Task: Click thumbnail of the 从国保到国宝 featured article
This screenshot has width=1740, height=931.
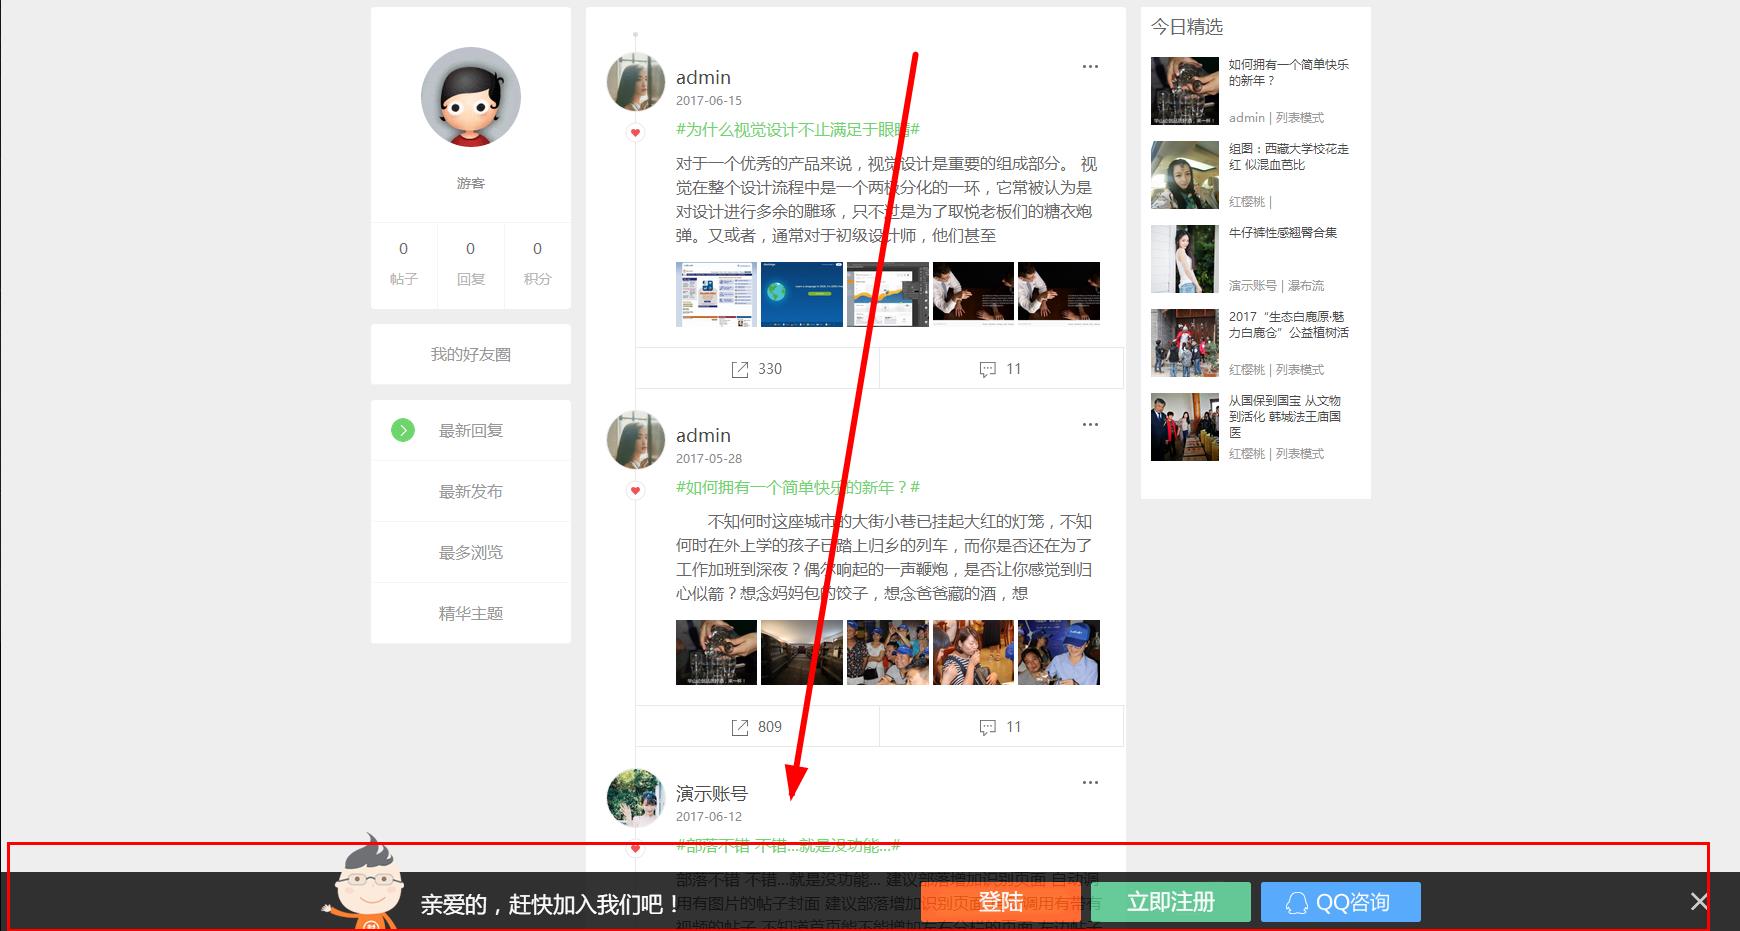Action: click(1185, 427)
